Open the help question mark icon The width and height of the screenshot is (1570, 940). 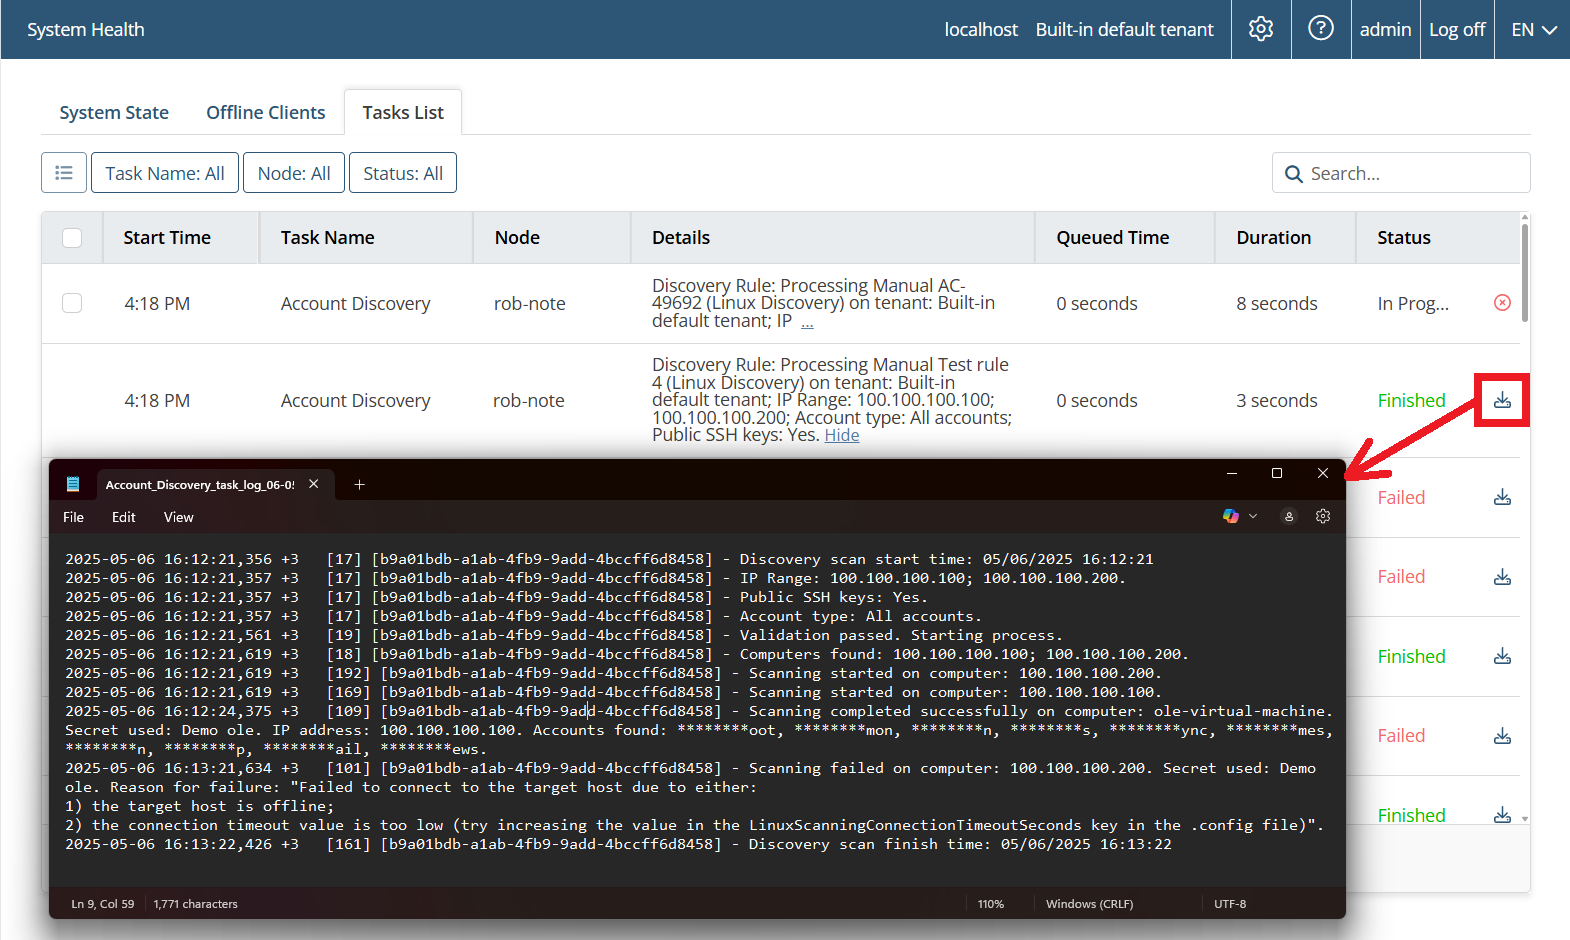(1321, 29)
